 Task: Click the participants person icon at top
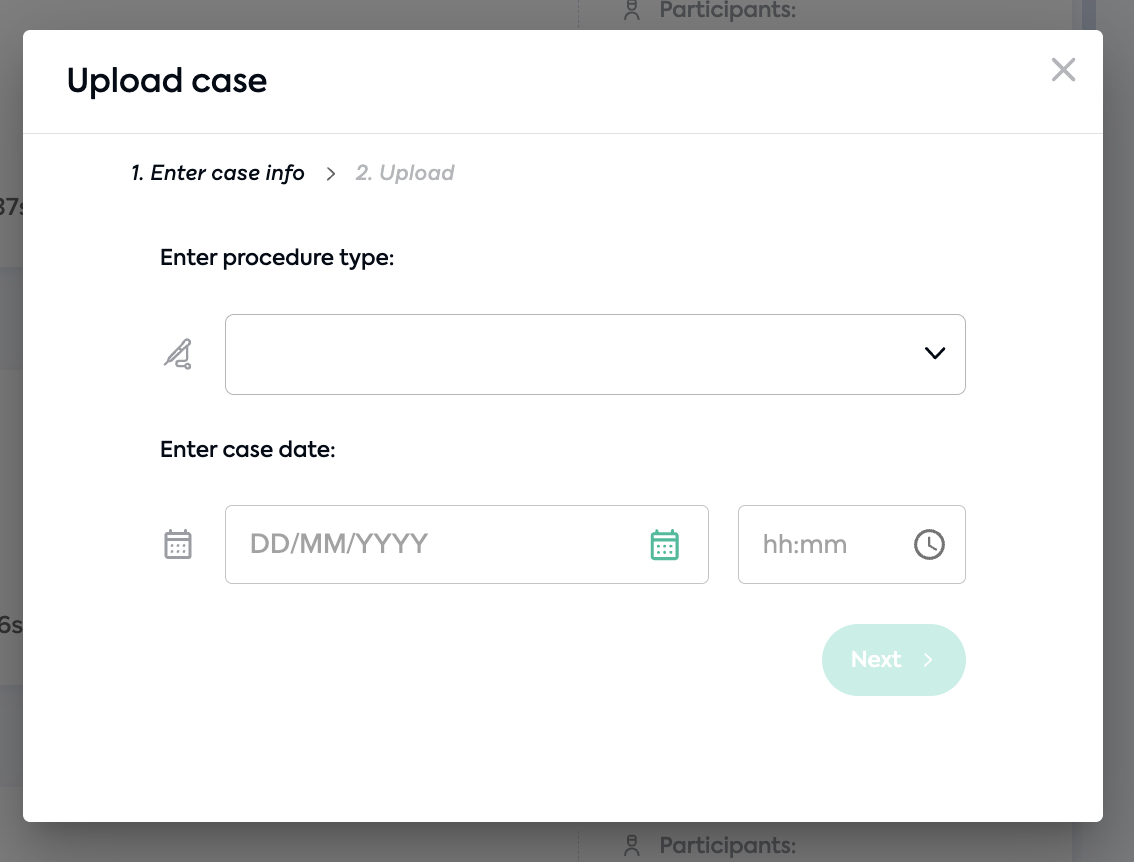click(x=632, y=10)
